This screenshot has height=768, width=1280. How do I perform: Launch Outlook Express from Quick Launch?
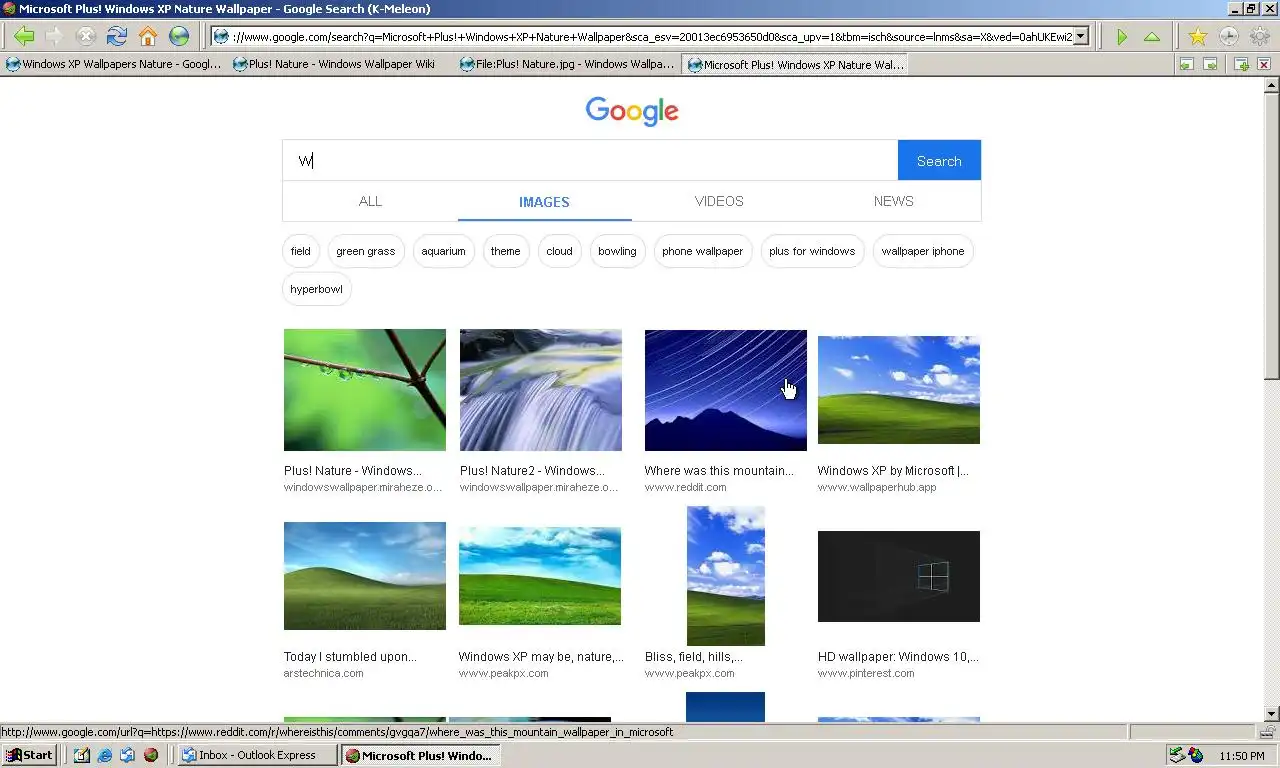click(x=128, y=755)
